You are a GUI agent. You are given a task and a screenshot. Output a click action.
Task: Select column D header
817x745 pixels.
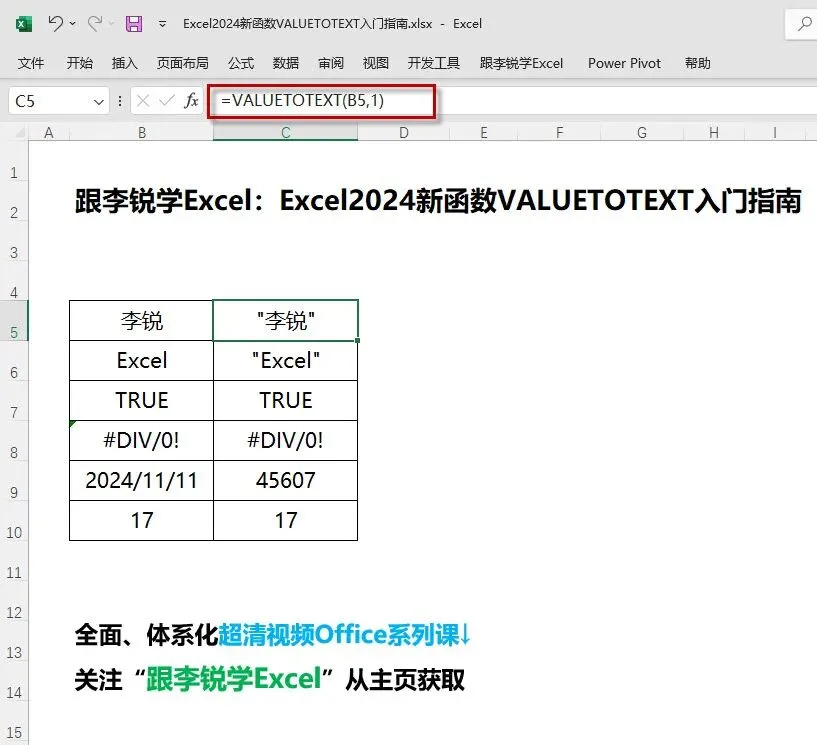pos(404,133)
